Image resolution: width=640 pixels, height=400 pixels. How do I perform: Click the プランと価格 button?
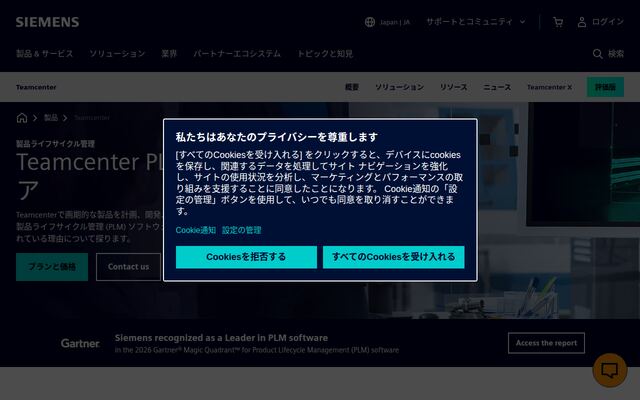pyautogui.click(x=52, y=267)
